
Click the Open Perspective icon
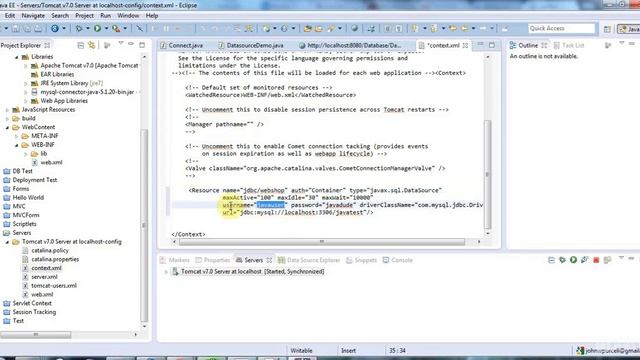(607, 29)
